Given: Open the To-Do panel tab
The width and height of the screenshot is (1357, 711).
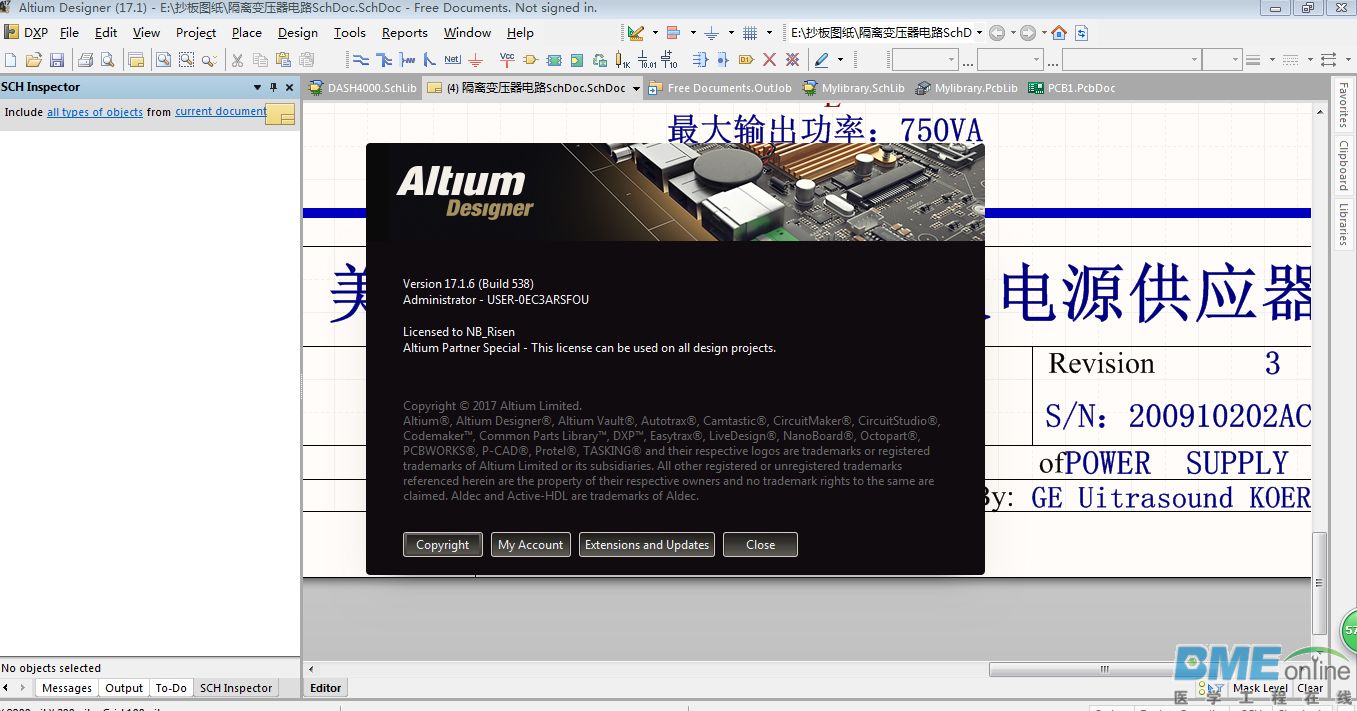Looking at the screenshot, I should point(171,688).
